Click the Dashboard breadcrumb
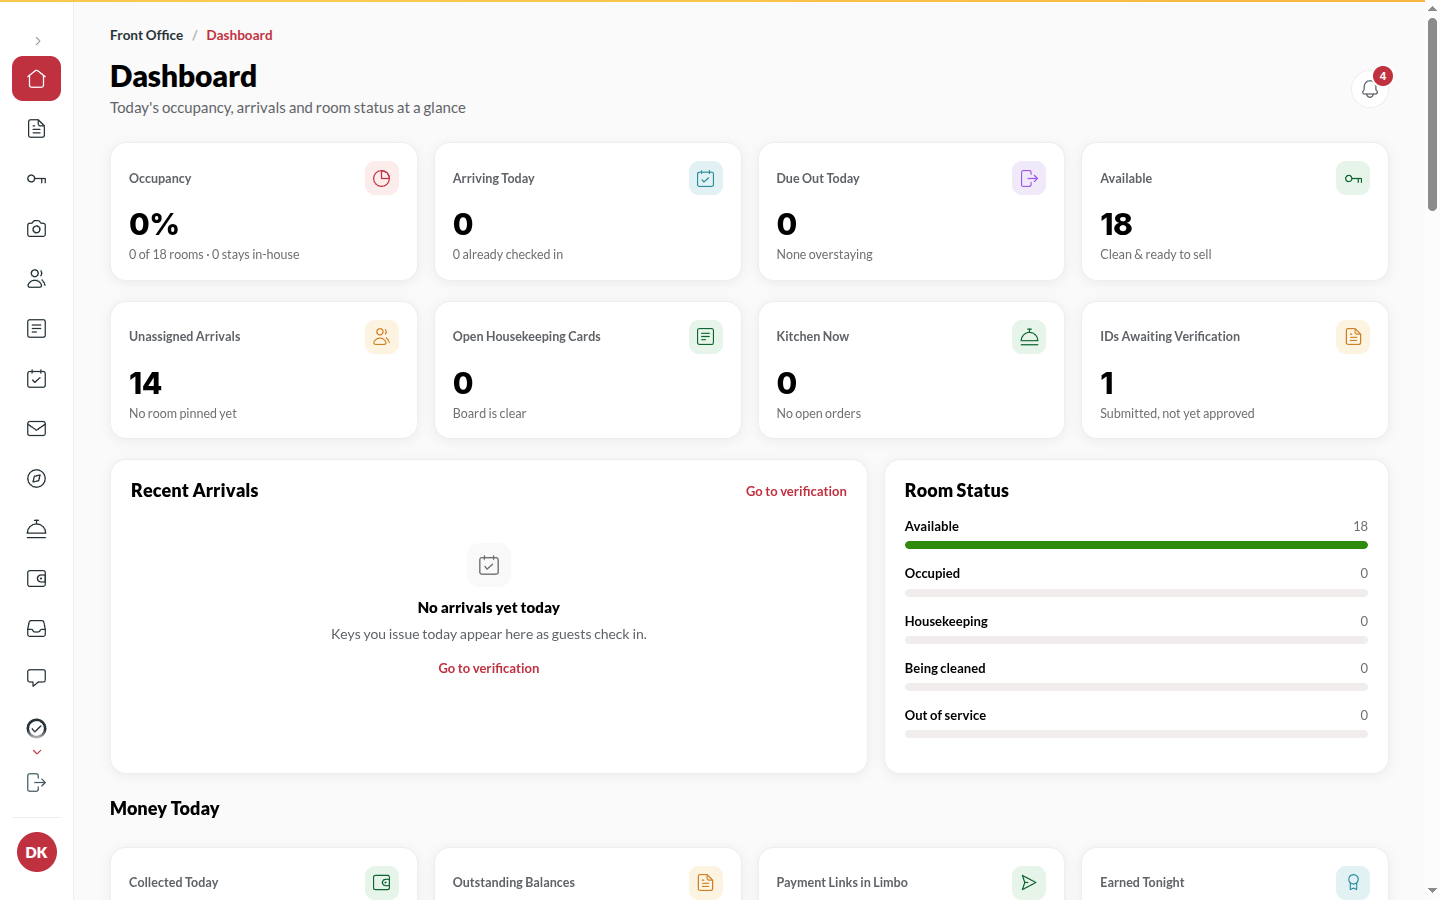The image size is (1440, 900). (x=239, y=35)
